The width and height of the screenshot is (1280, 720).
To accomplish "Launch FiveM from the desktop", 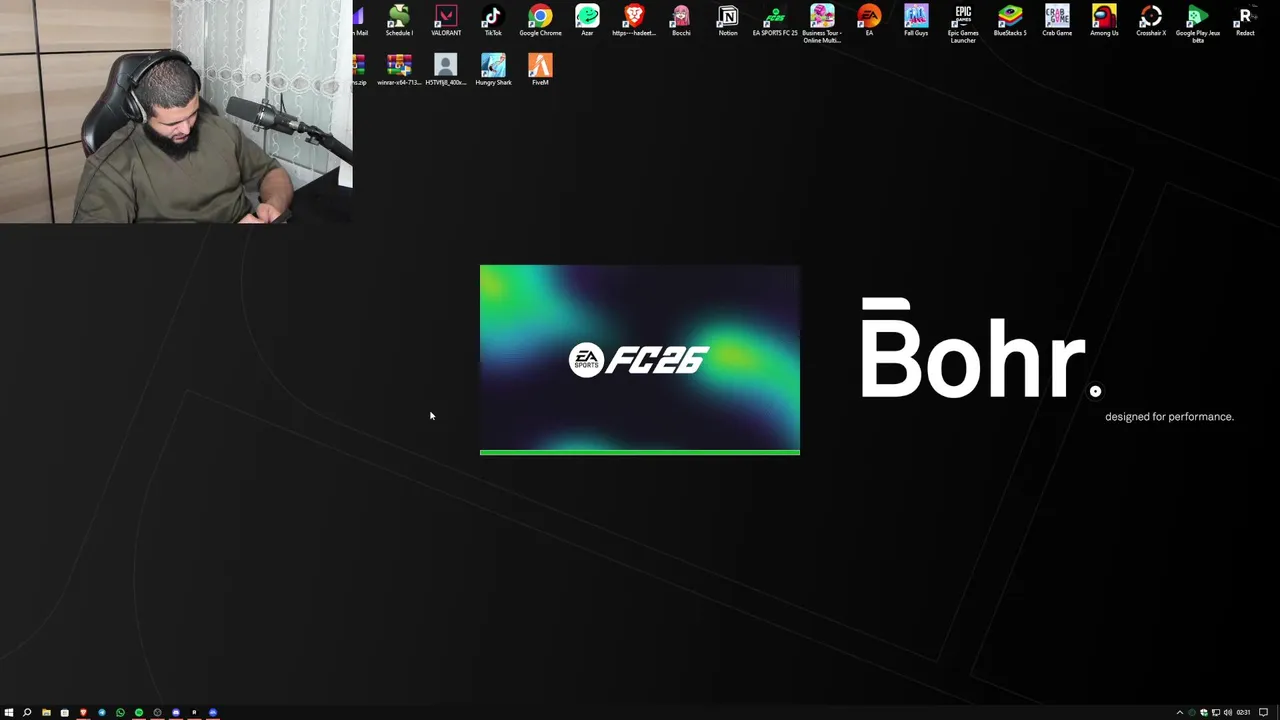I will click(x=540, y=70).
